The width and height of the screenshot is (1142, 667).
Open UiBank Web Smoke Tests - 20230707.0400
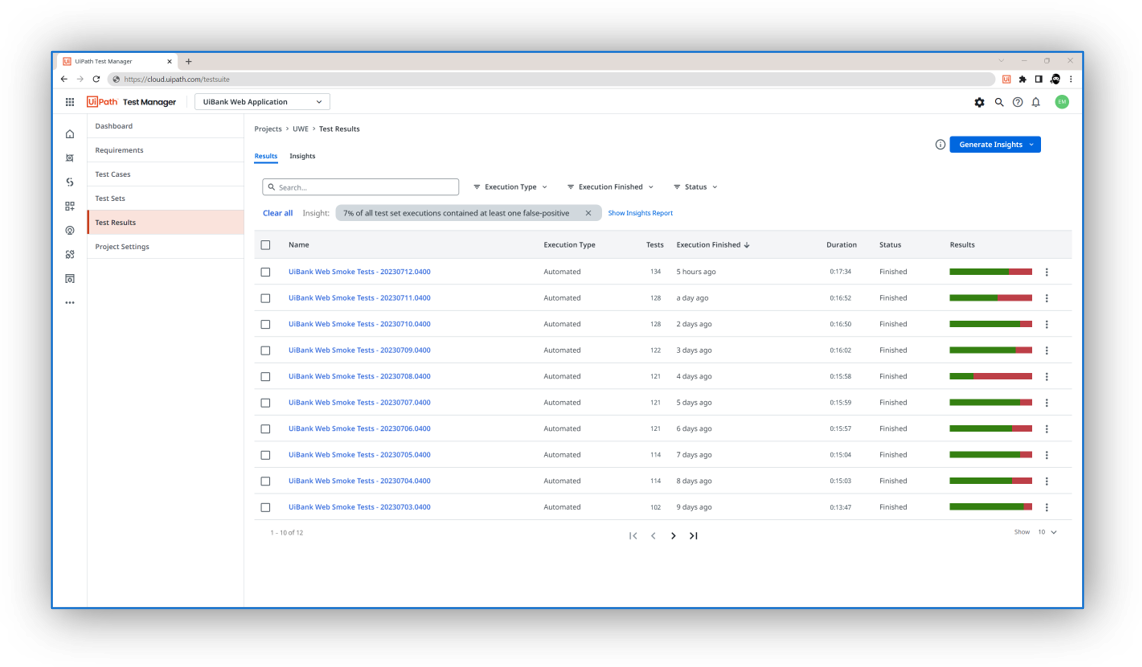359,403
